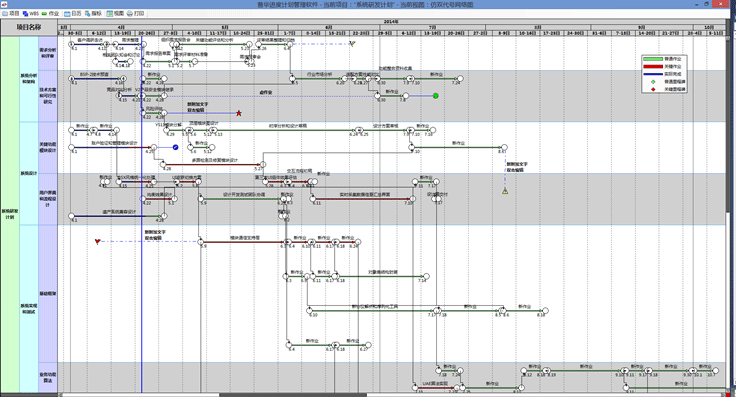Open the 指标 toolbar menu
The width and height of the screenshot is (736, 397).
click(x=93, y=14)
